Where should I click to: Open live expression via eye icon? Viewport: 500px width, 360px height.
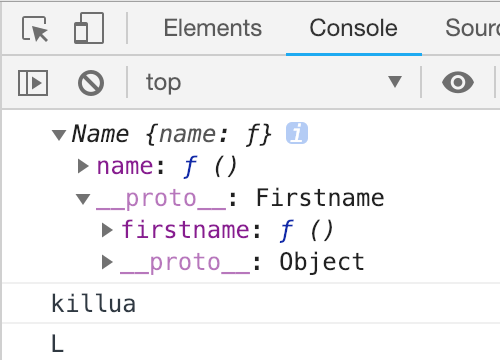(x=458, y=82)
